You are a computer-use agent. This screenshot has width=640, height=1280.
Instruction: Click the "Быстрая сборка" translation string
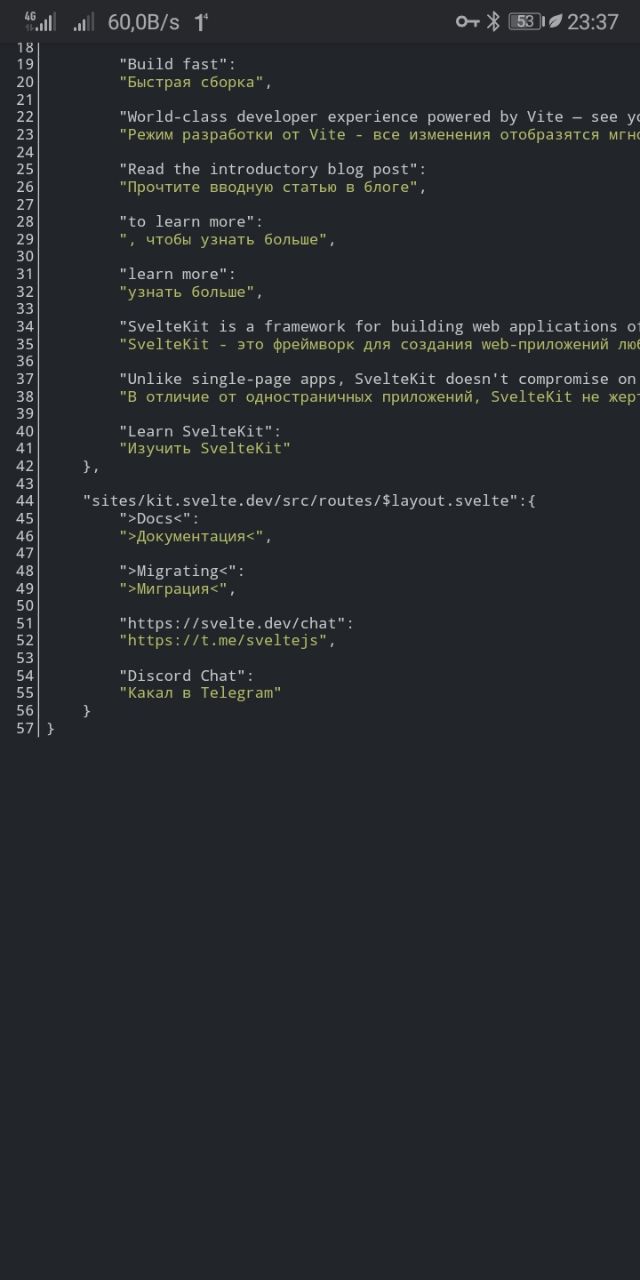tap(195, 82)
